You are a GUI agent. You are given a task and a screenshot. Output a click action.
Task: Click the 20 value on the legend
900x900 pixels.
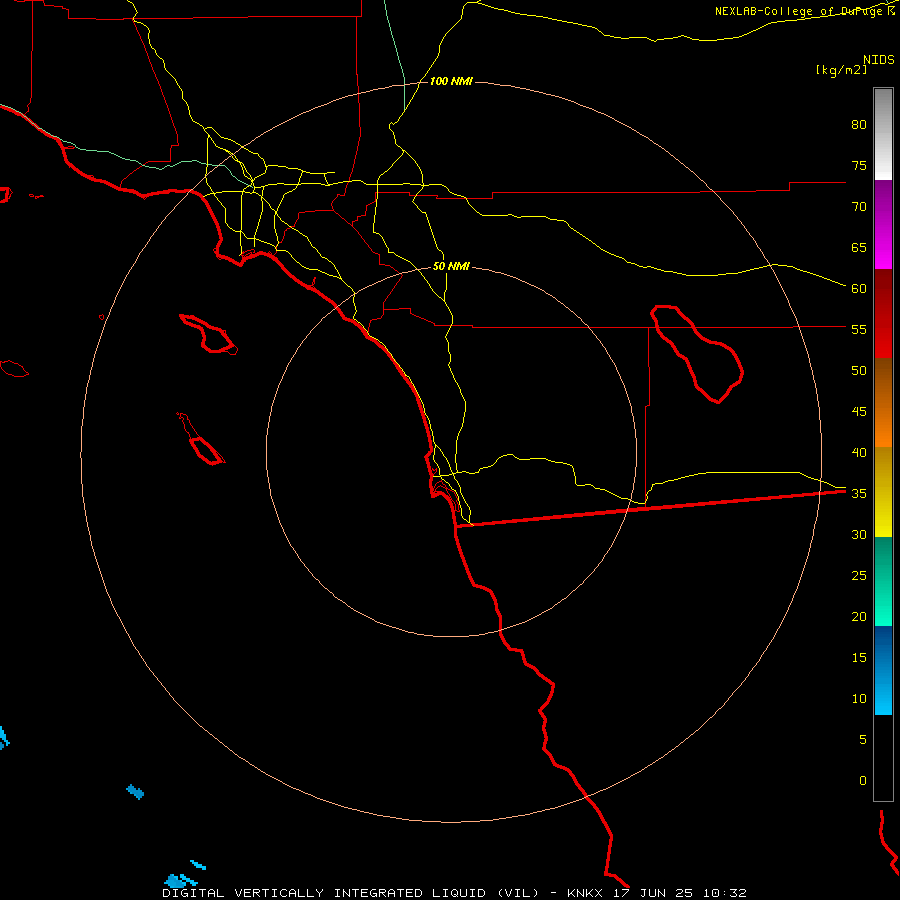(x=859, y=616)
